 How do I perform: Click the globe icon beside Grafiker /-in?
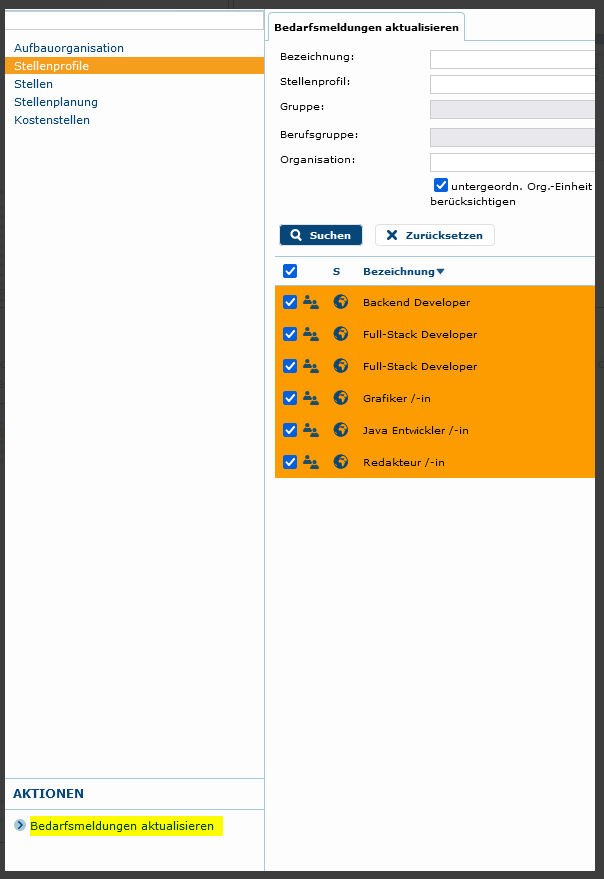[340, 398]
